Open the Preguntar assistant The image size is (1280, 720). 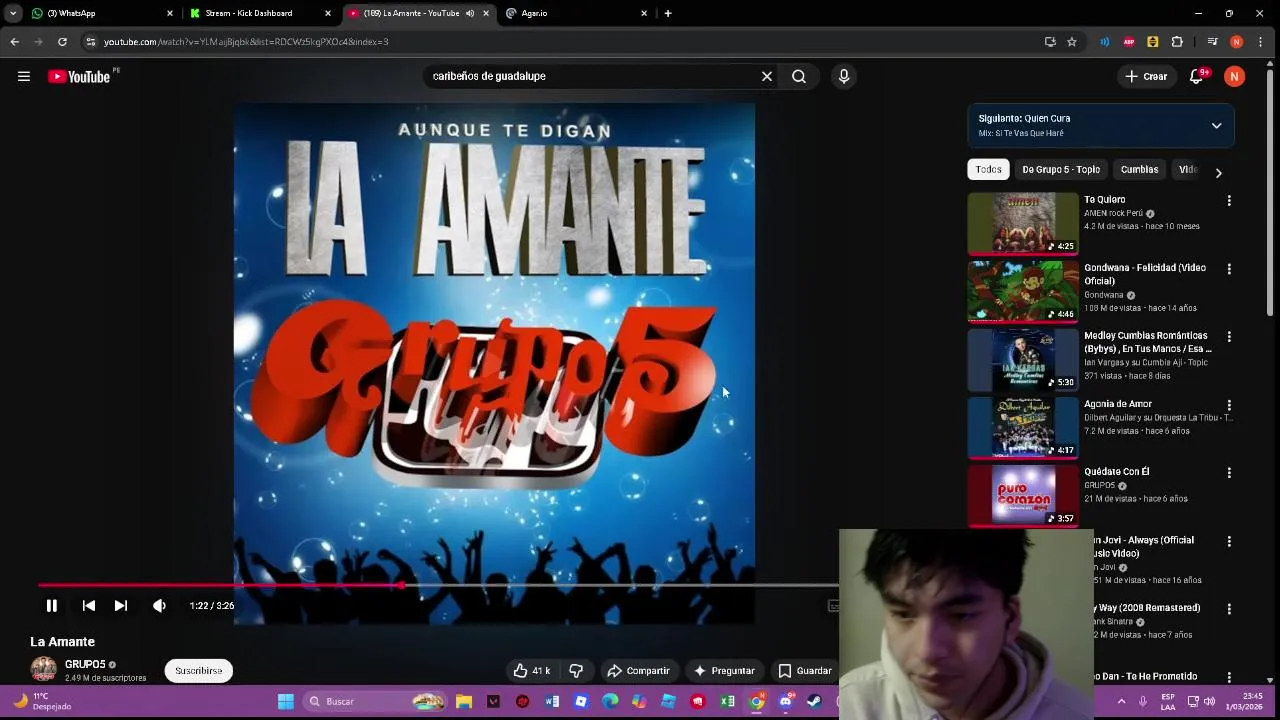[724, 670]
